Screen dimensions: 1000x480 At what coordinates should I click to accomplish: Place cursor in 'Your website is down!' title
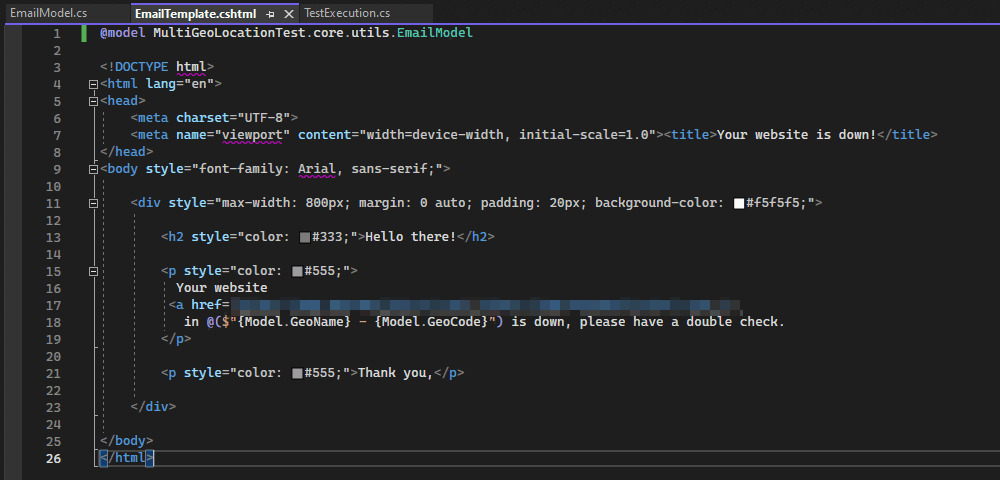point(796,134)
